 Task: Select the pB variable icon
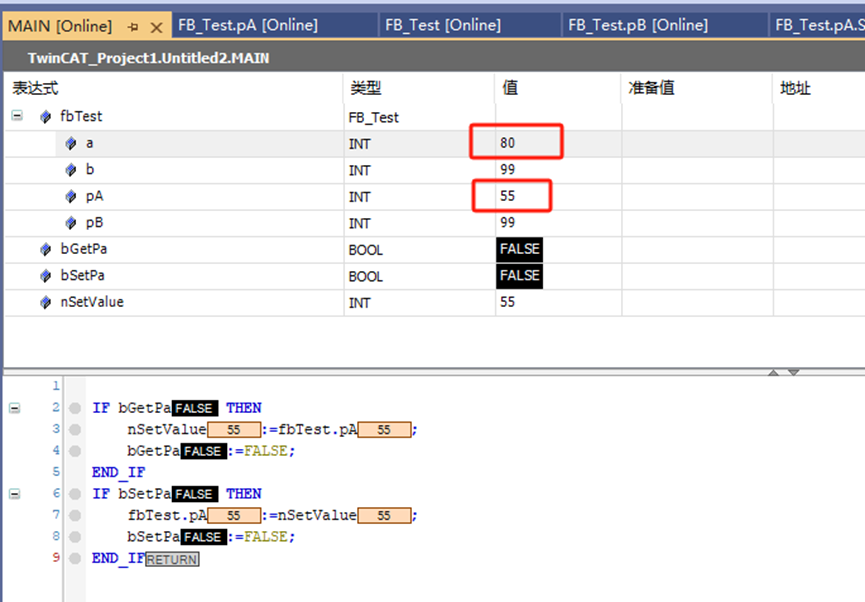71,223
